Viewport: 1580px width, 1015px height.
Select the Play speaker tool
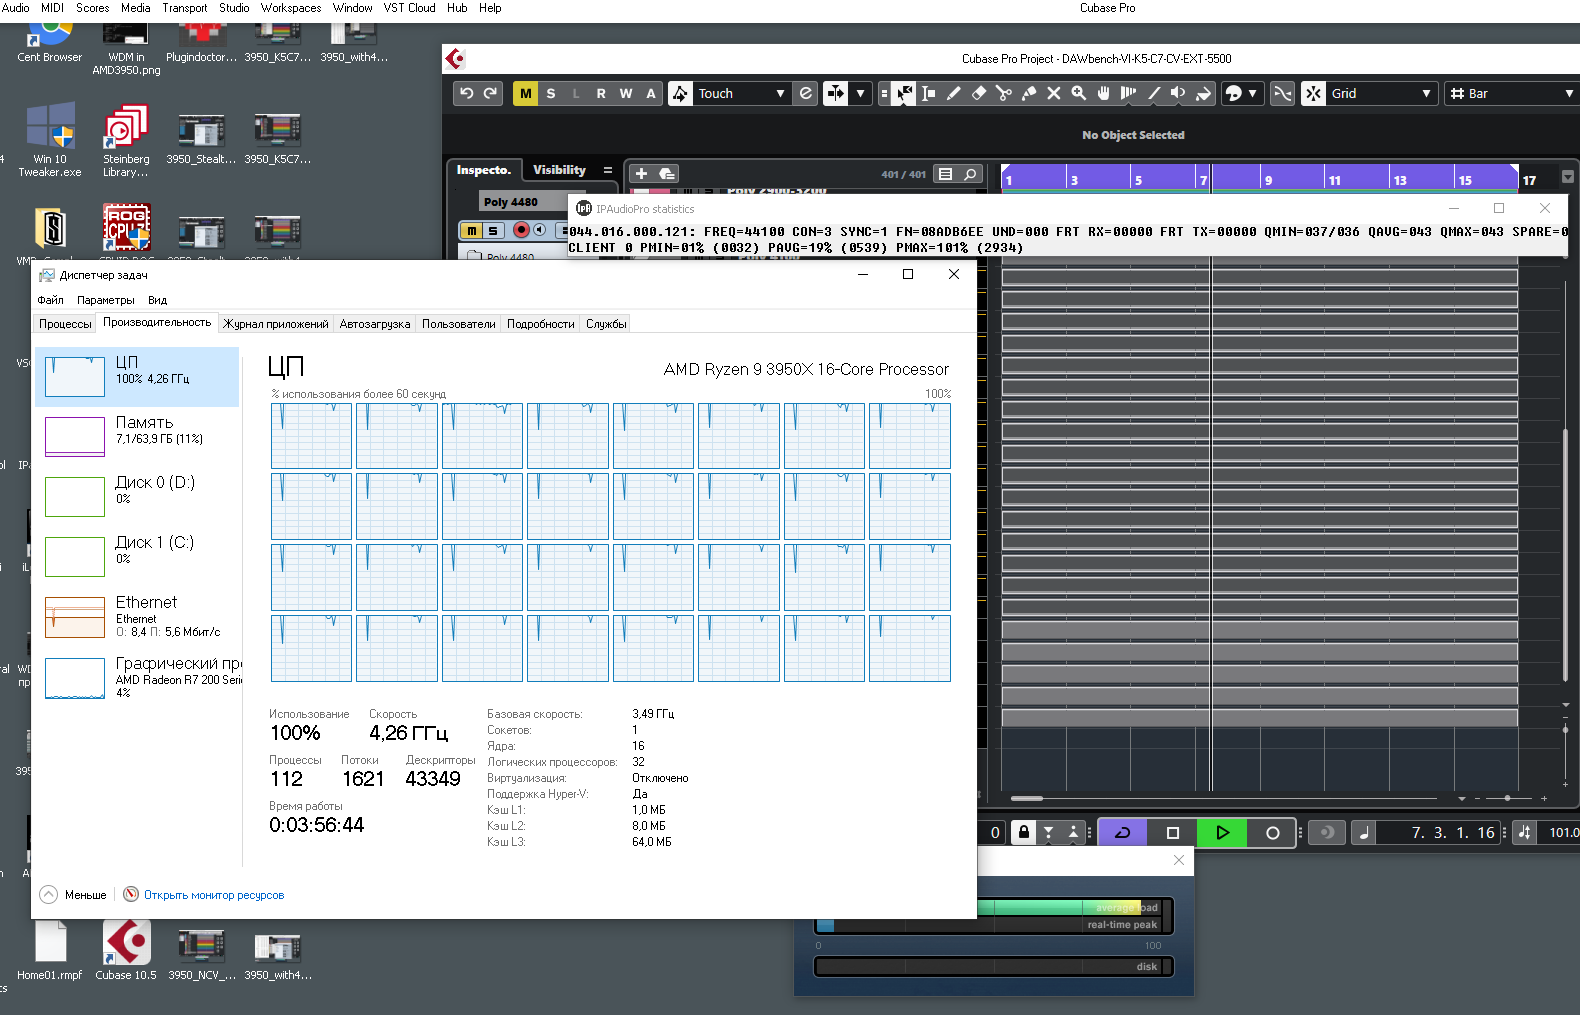coord(1179,93)
